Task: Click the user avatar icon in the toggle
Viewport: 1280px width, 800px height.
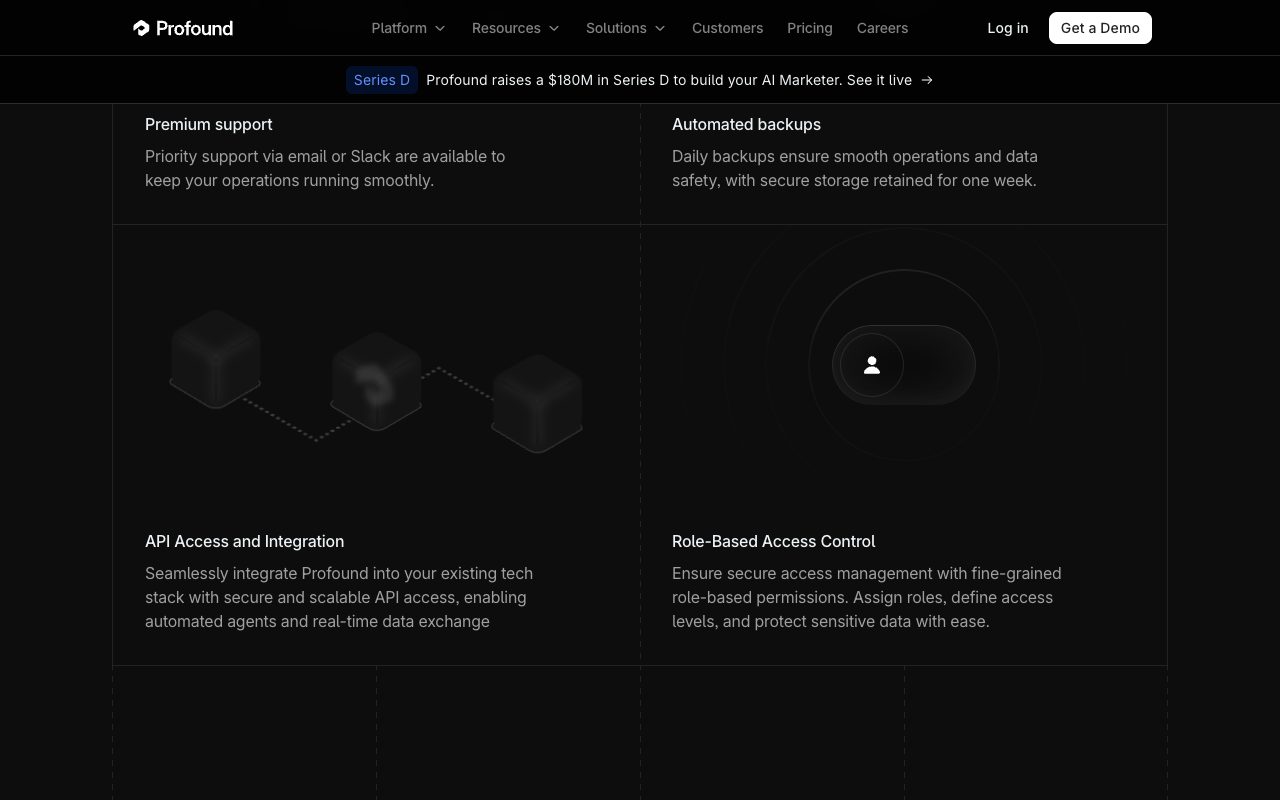Action: [x=872, y=365]
